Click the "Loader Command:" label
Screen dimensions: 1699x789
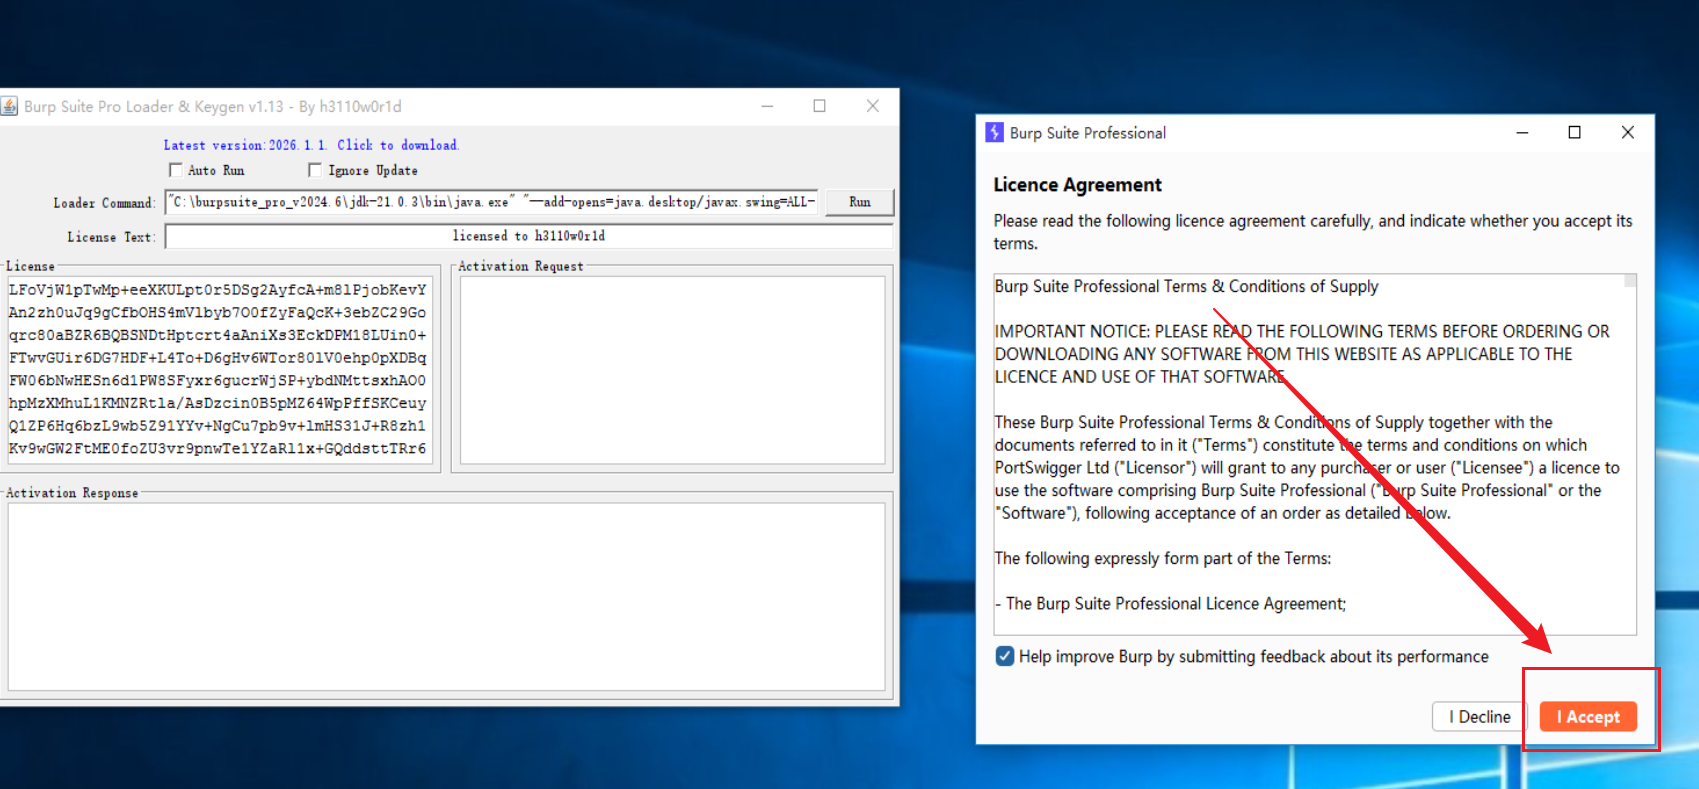point(104,203)
